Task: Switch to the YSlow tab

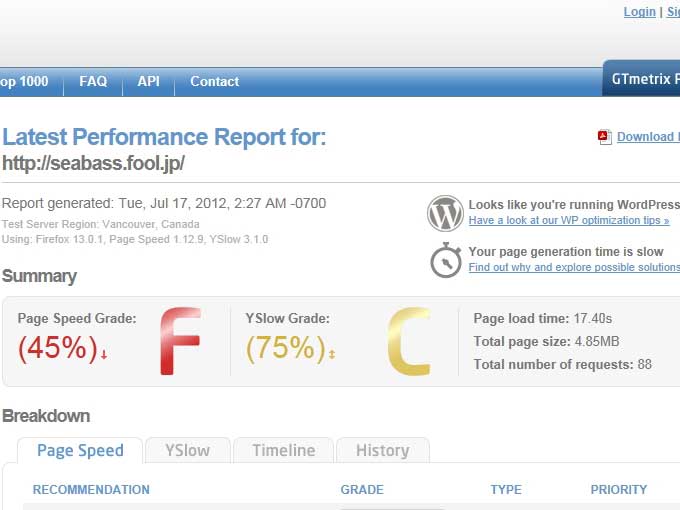Action: click(x=188, y=450)
